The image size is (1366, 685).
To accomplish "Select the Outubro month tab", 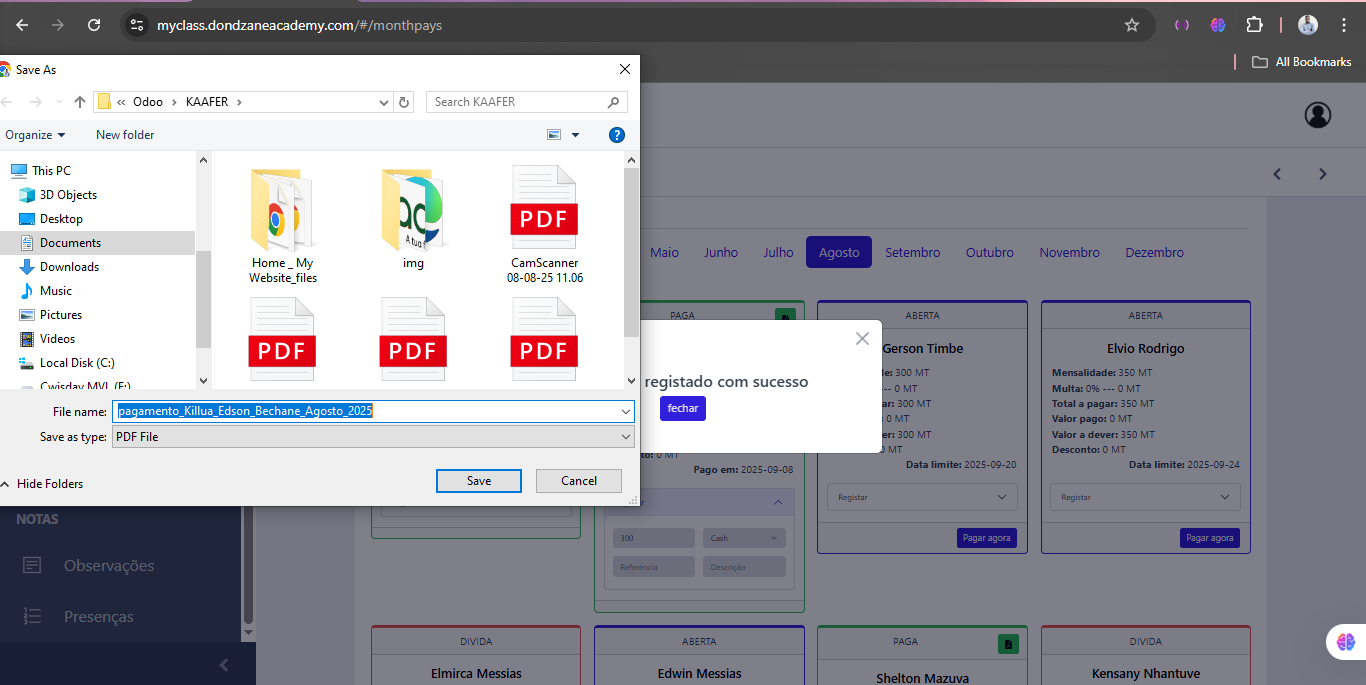I will tap(989, 253).
